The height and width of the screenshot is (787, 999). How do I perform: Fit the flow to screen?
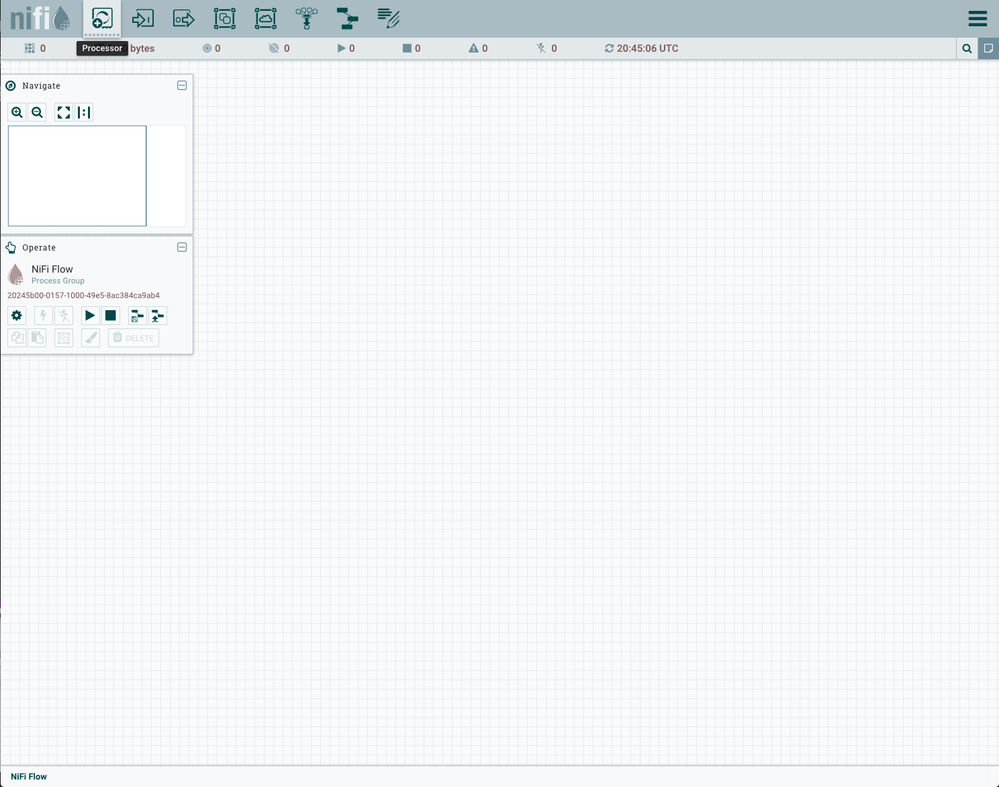click(64, 113)
